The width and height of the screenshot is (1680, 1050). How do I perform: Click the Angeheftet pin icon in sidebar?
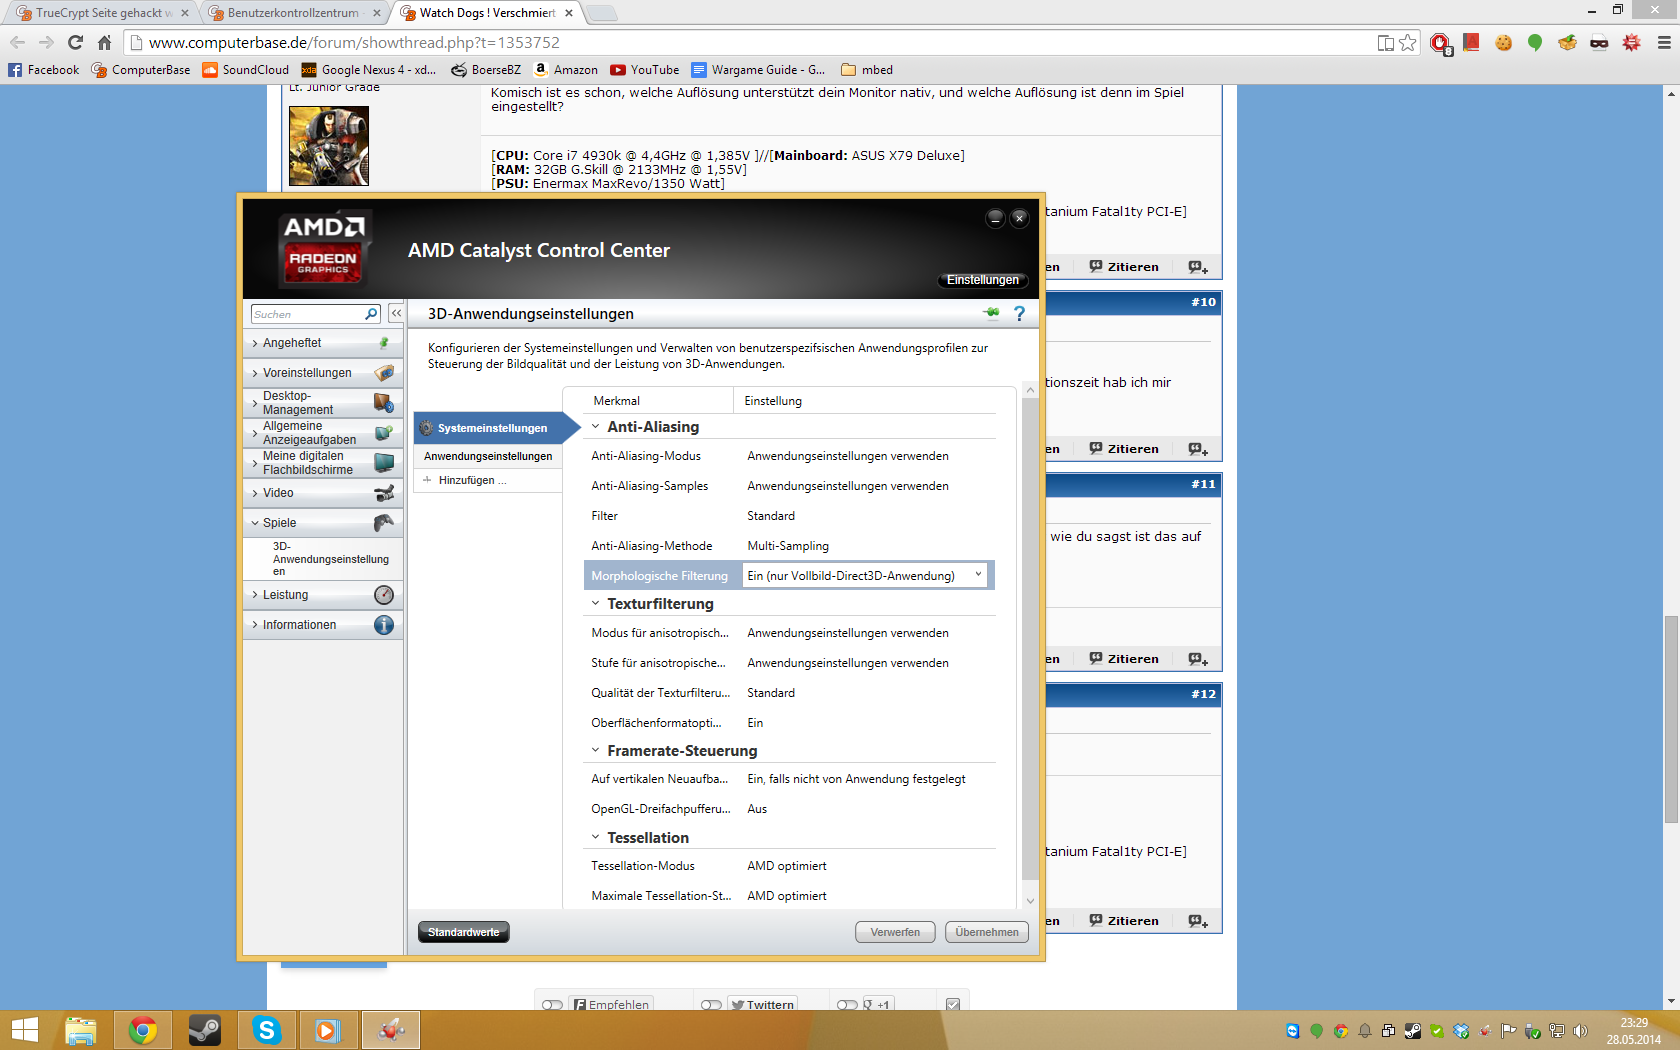(x=384, y=343)
